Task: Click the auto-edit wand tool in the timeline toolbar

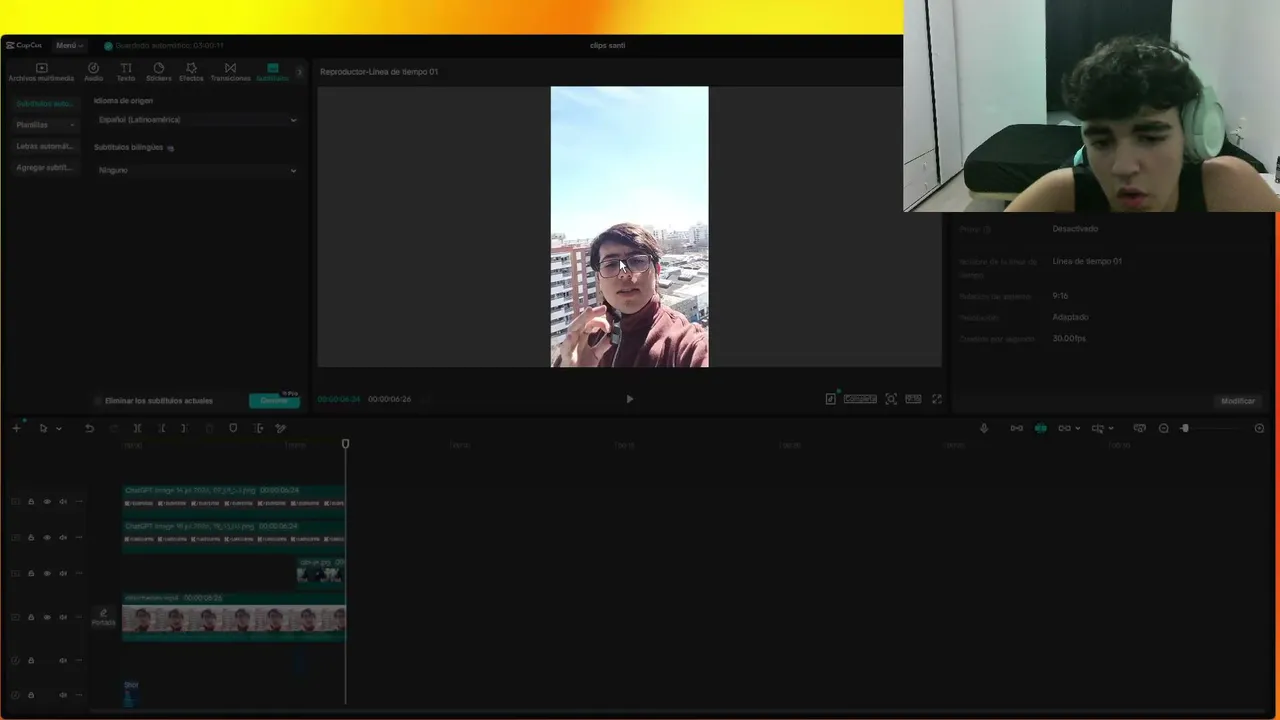Action: pos(281,428)
